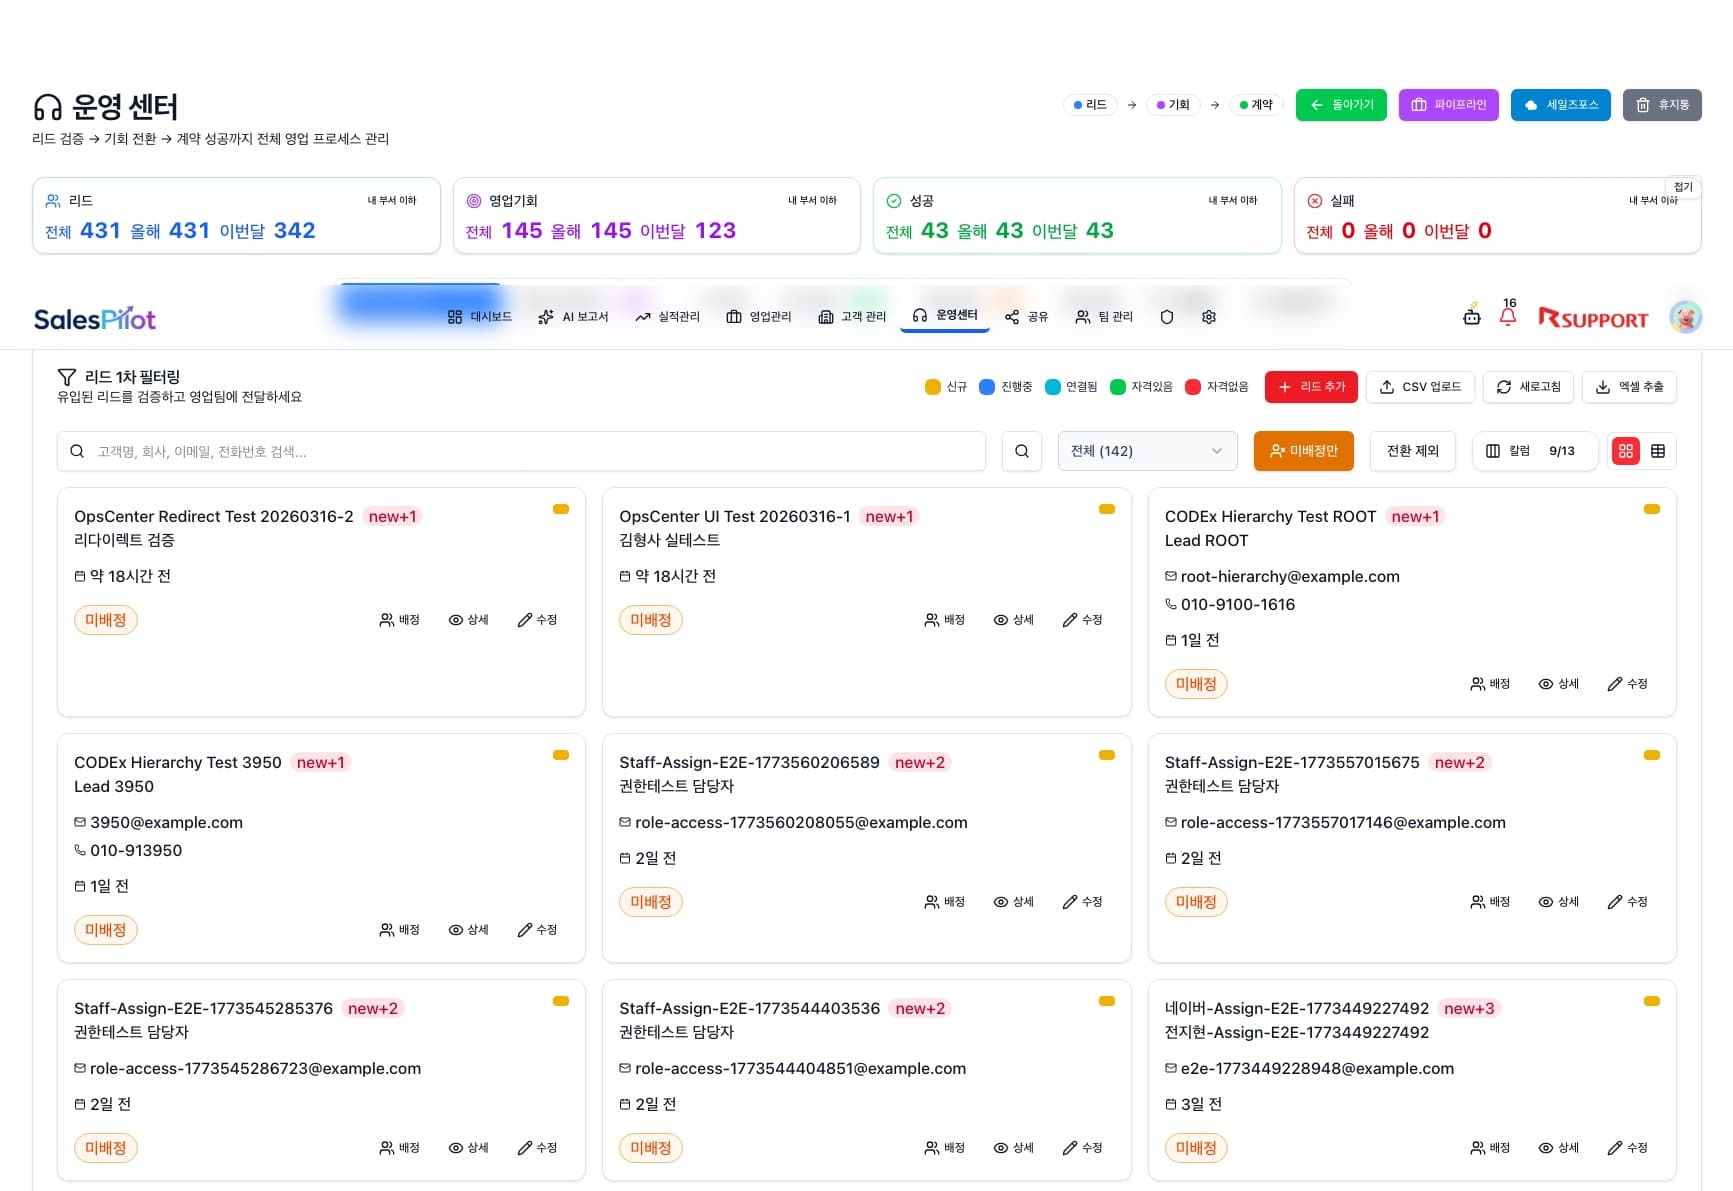
Task: Click the 리드 추가 button
Action: [x=1310, y=387]
